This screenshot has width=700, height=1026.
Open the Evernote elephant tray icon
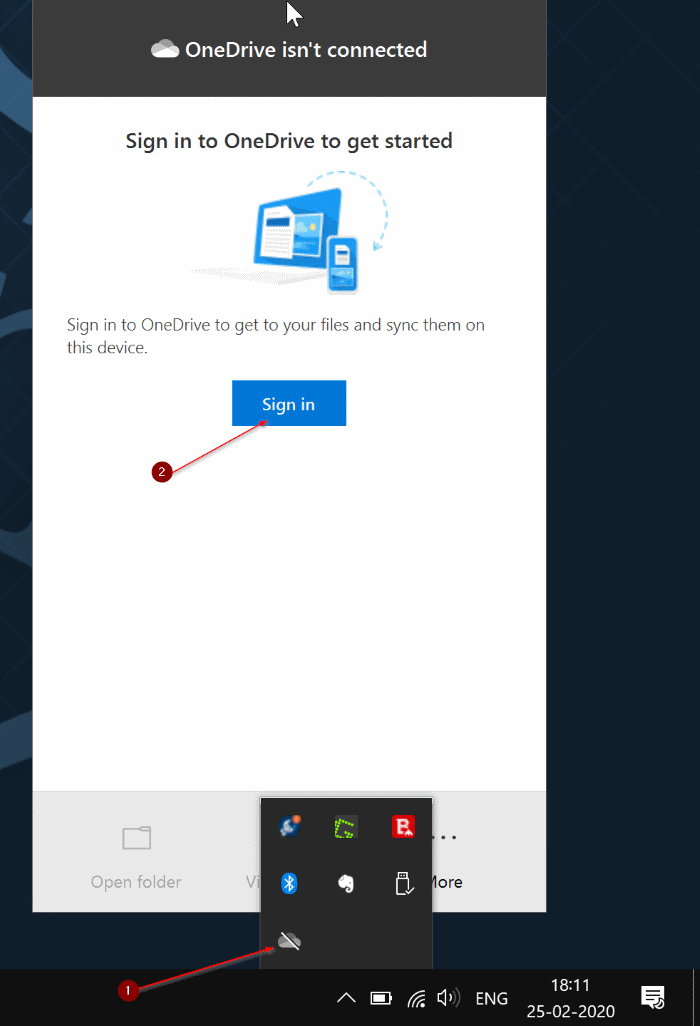[346, 883]
